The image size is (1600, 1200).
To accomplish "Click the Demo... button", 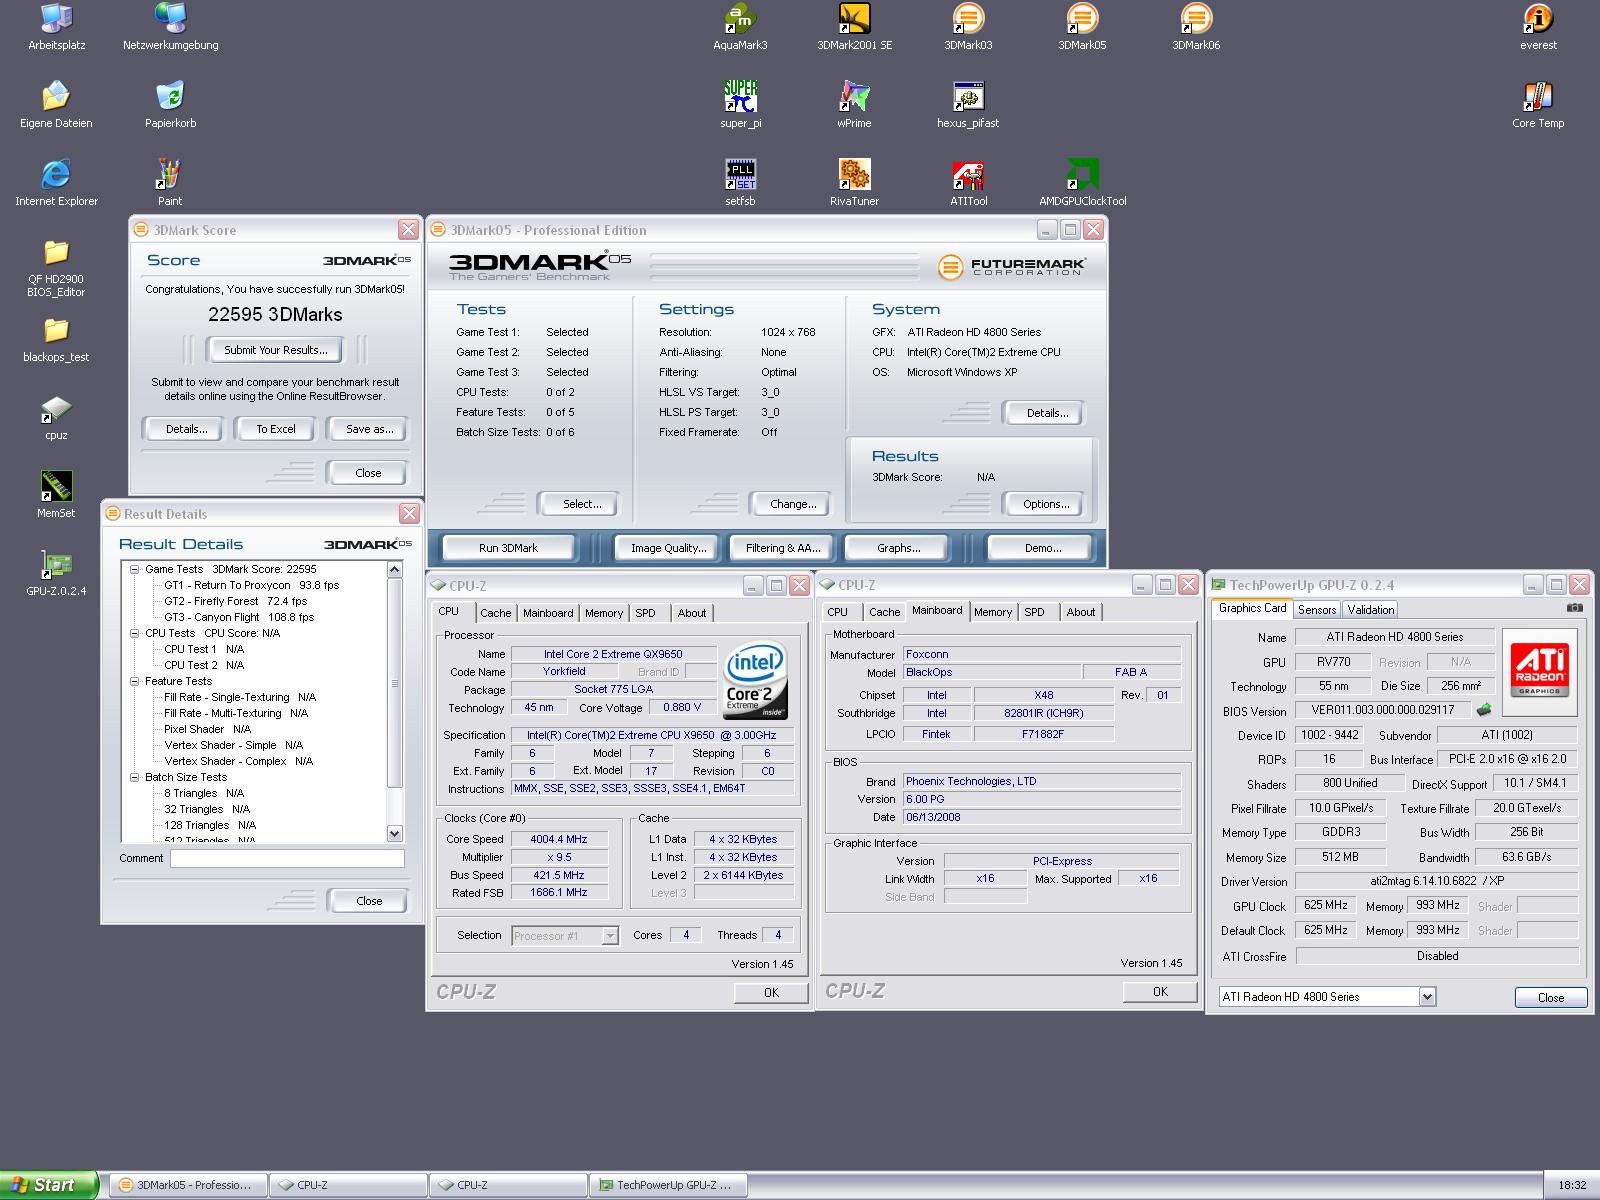I will click(1042, 548).
